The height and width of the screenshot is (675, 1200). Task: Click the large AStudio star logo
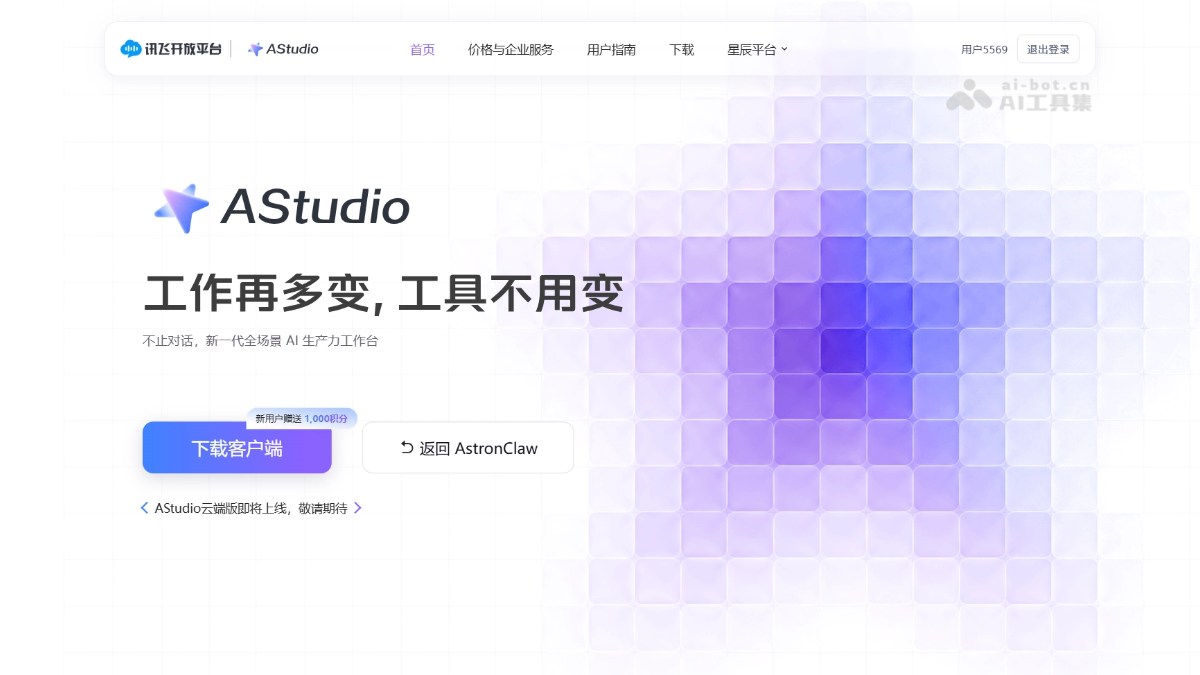[x=181, y=208]
